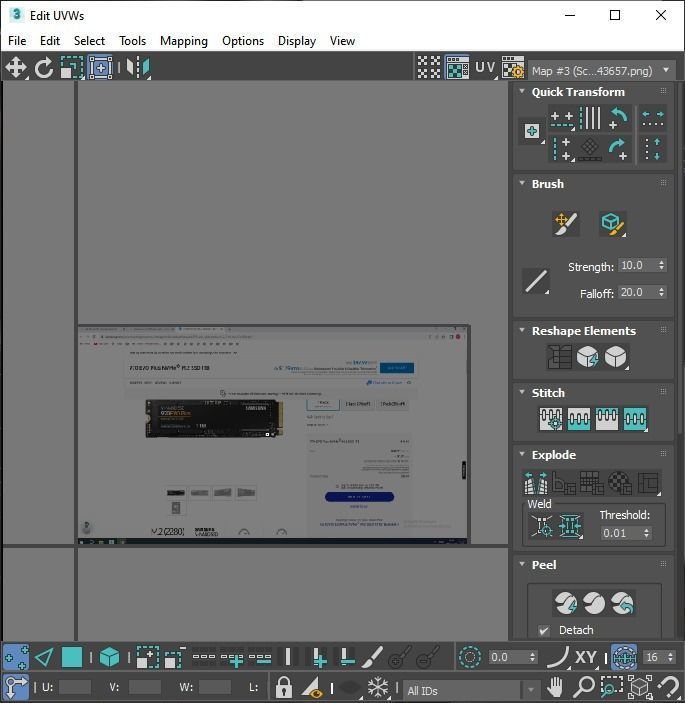
Task: Select the Move tool in top toolbar
Action: point(16,68)
